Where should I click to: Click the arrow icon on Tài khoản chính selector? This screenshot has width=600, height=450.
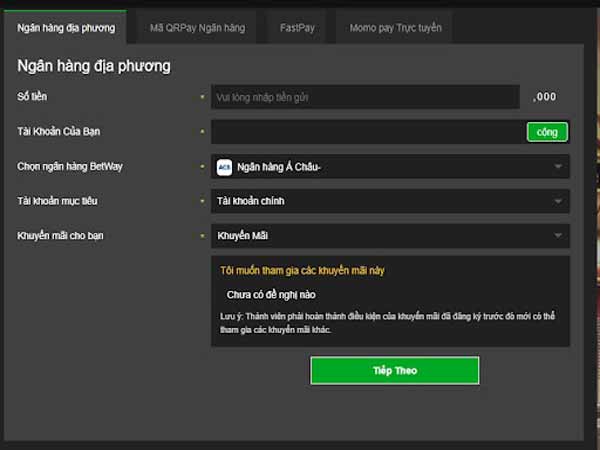click(x=557, y=202)
